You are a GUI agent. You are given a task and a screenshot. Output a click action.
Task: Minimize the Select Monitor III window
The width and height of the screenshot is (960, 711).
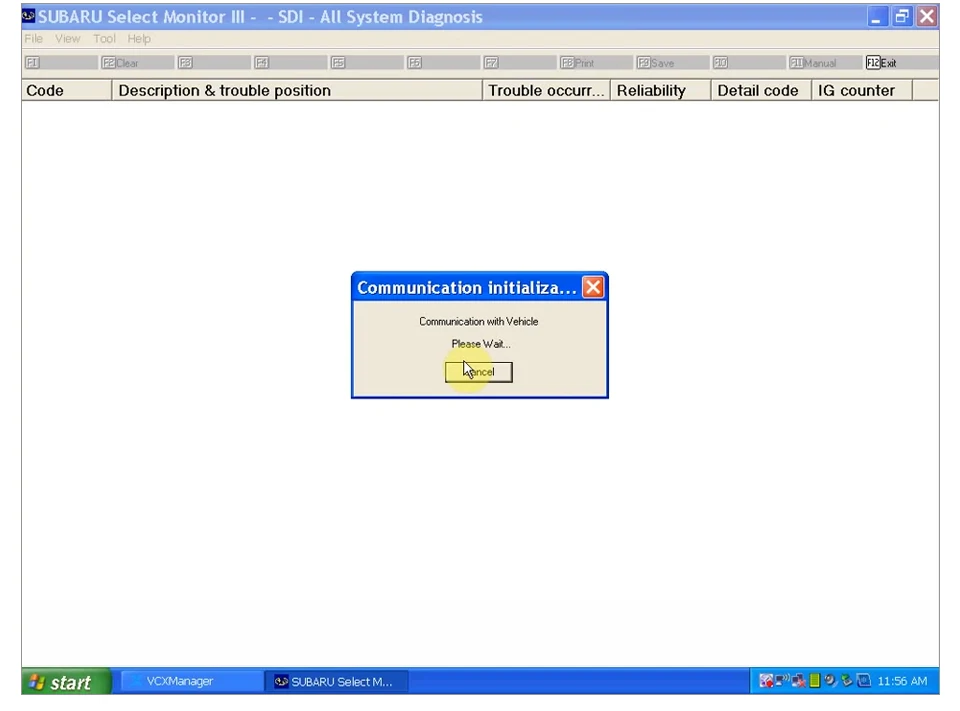(x=876, y=17)
